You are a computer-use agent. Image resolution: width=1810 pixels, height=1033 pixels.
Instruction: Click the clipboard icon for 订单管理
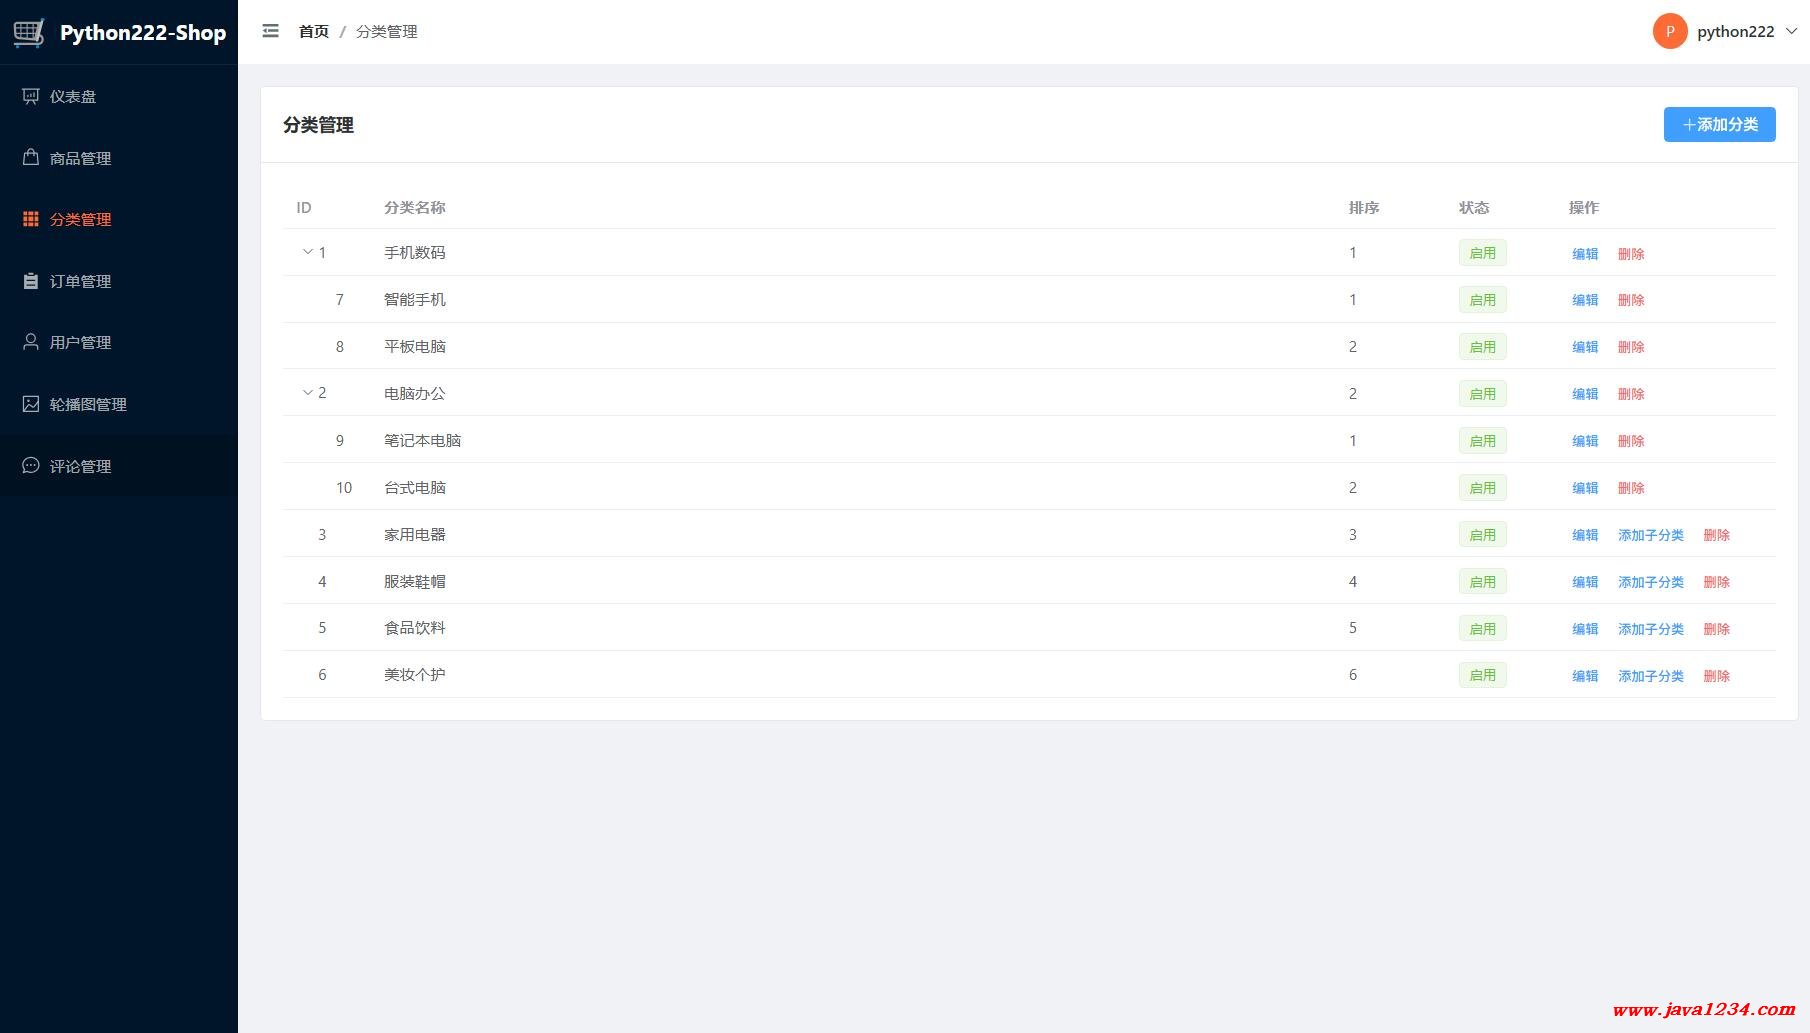point(31,281)
